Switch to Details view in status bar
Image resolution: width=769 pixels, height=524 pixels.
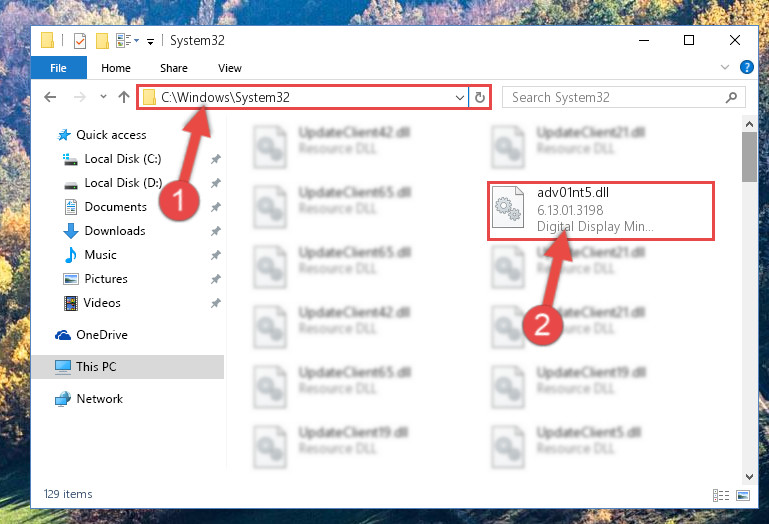pos(720,496)
